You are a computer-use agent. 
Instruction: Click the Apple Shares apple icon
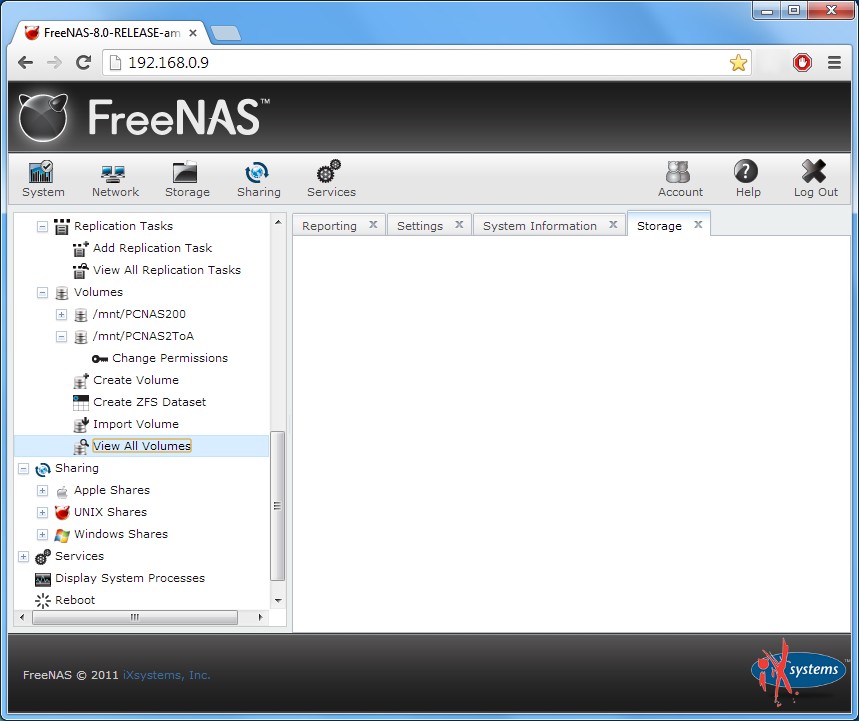(62, 491)
